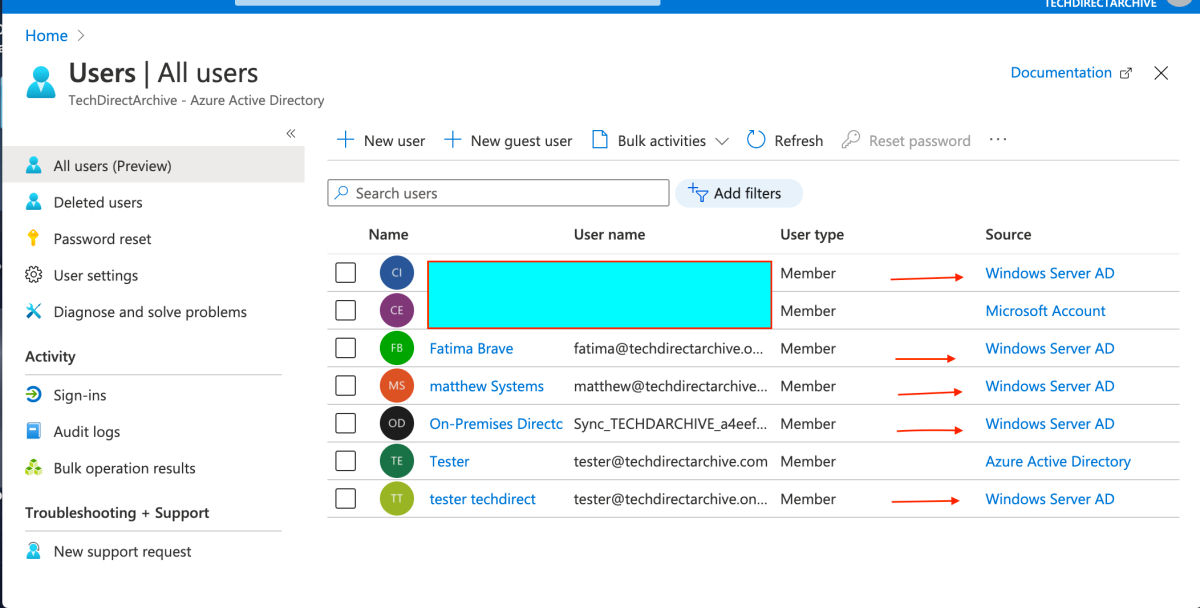The height and width of the screenshot is (608, 1200).
Task: Click inside the Search users field
Action: click(x=498, y=193)
